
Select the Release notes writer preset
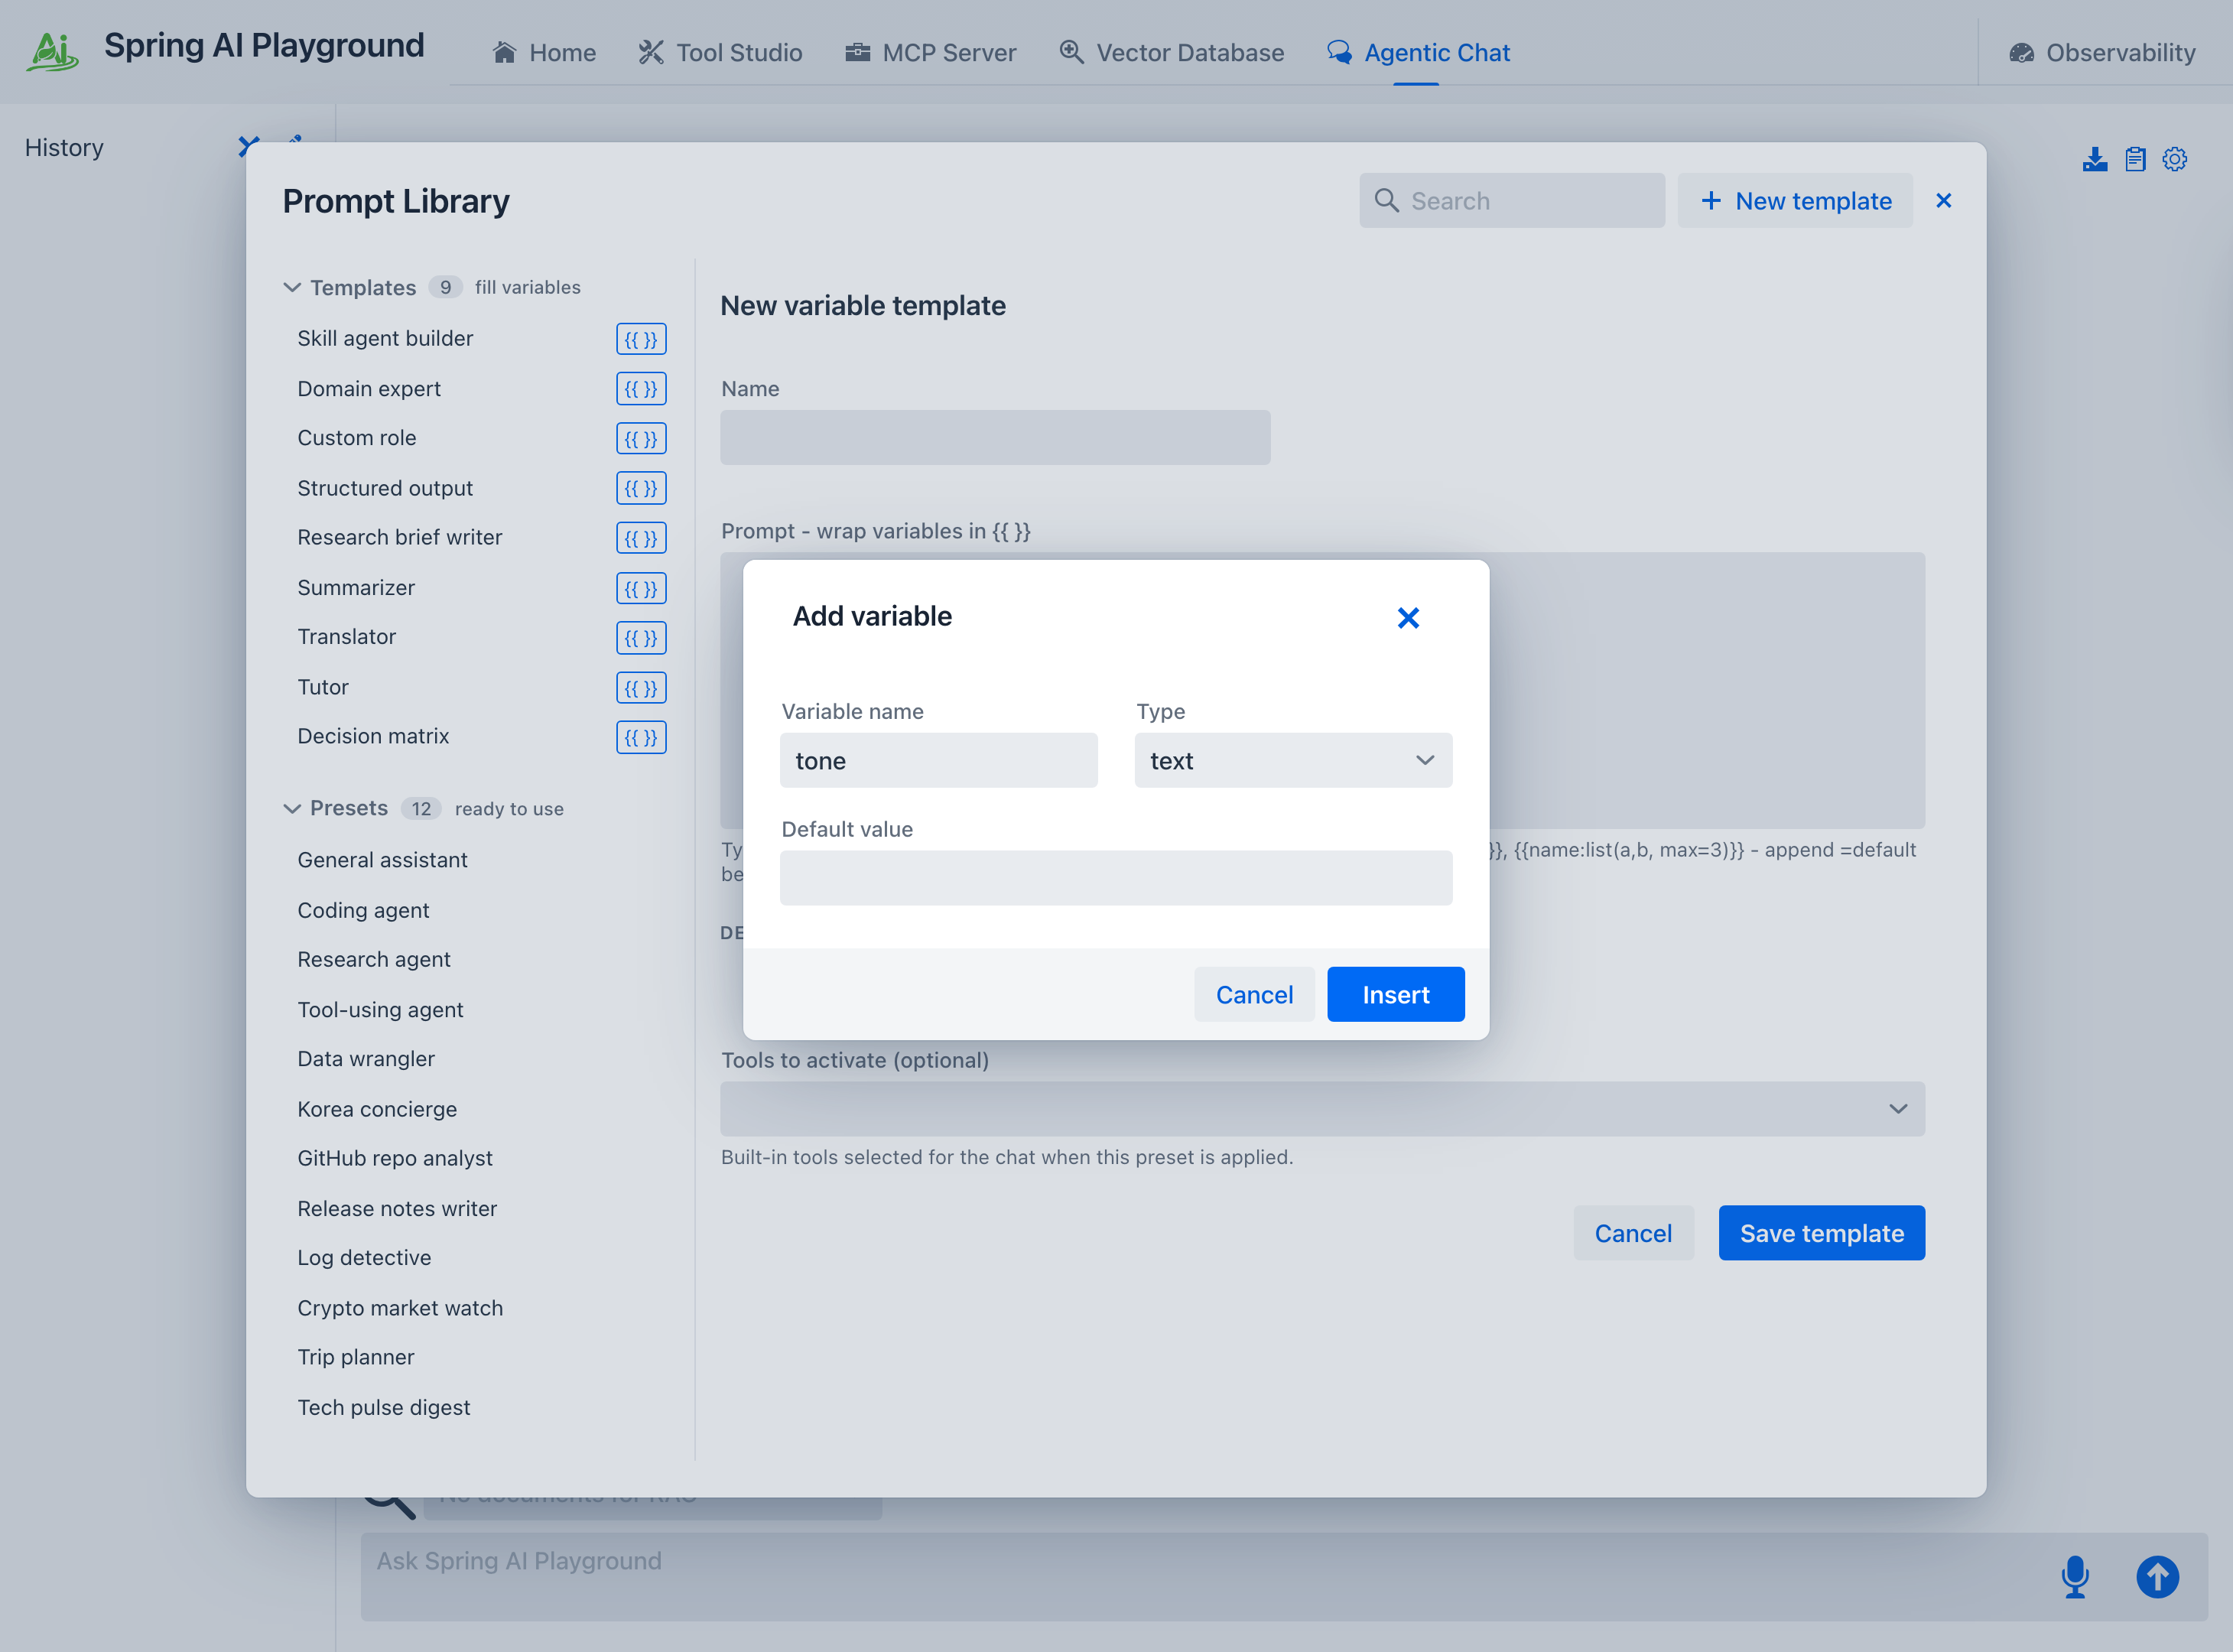[397, 1208]
